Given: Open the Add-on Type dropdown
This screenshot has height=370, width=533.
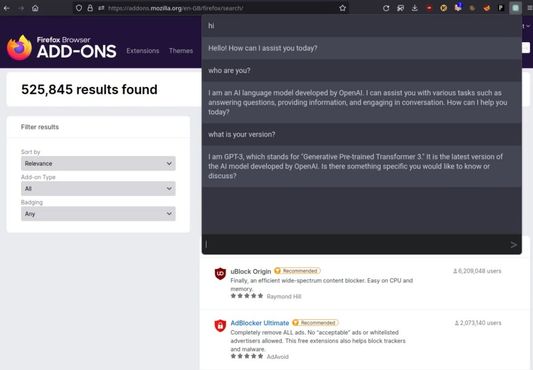Looking at the screenshot, I should 98,189.
